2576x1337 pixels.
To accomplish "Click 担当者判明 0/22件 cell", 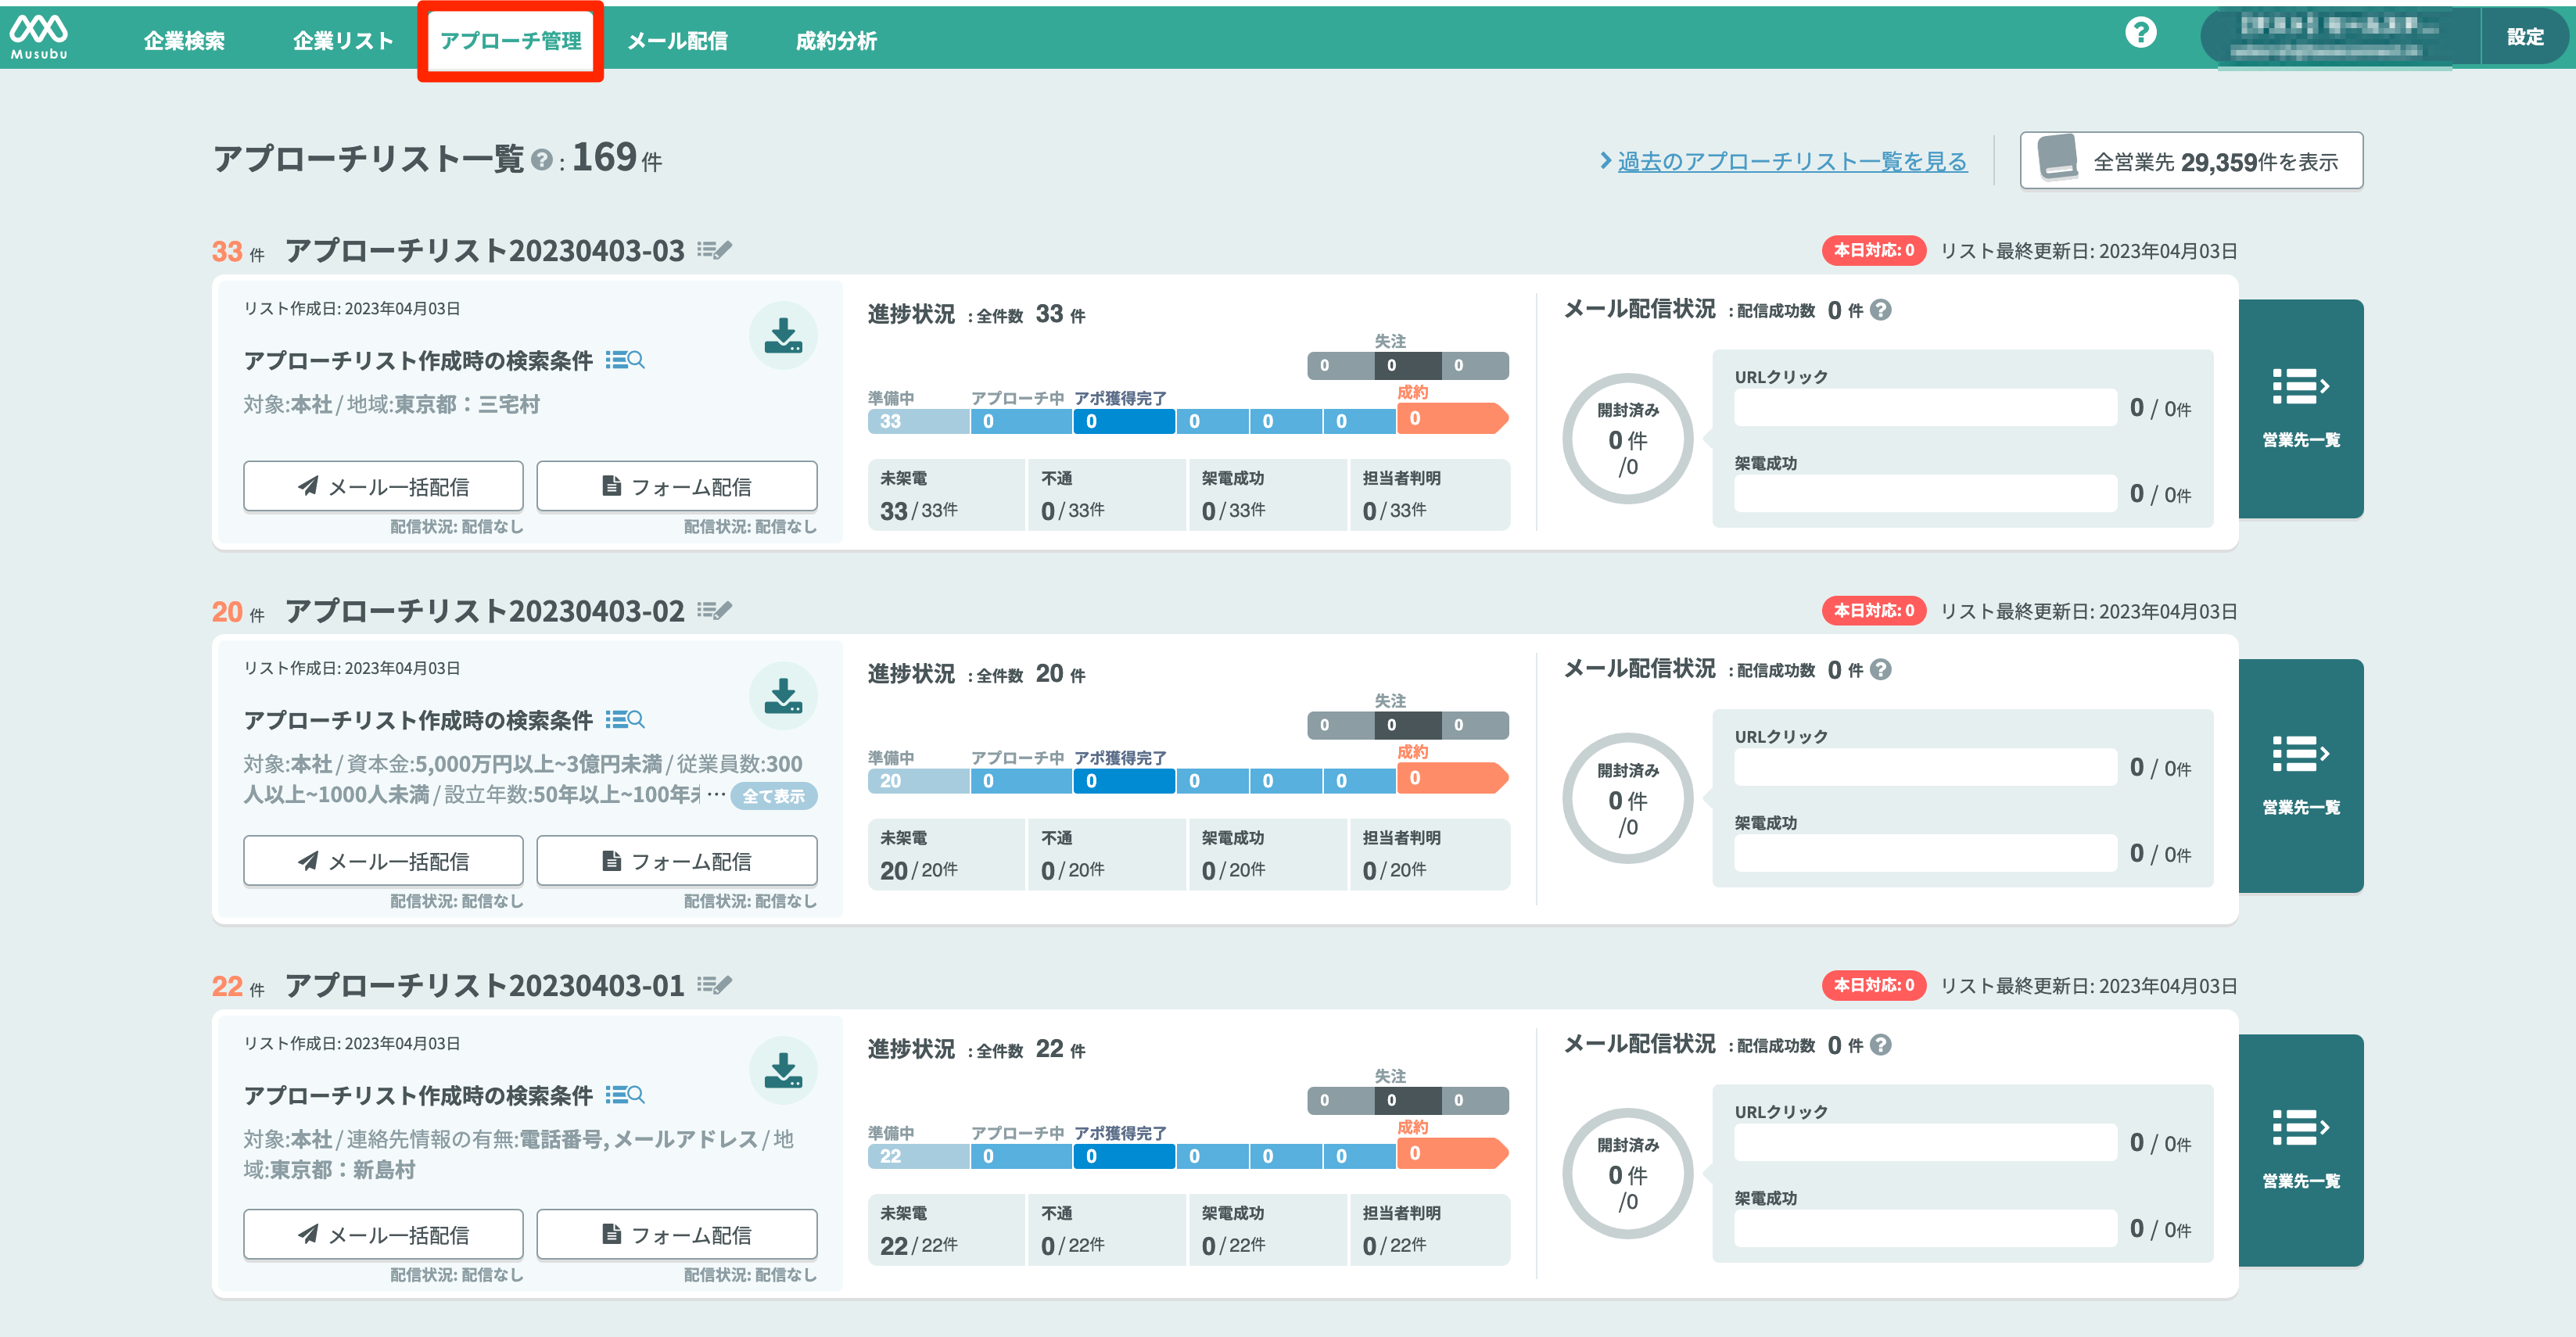I will 1430,1230.
